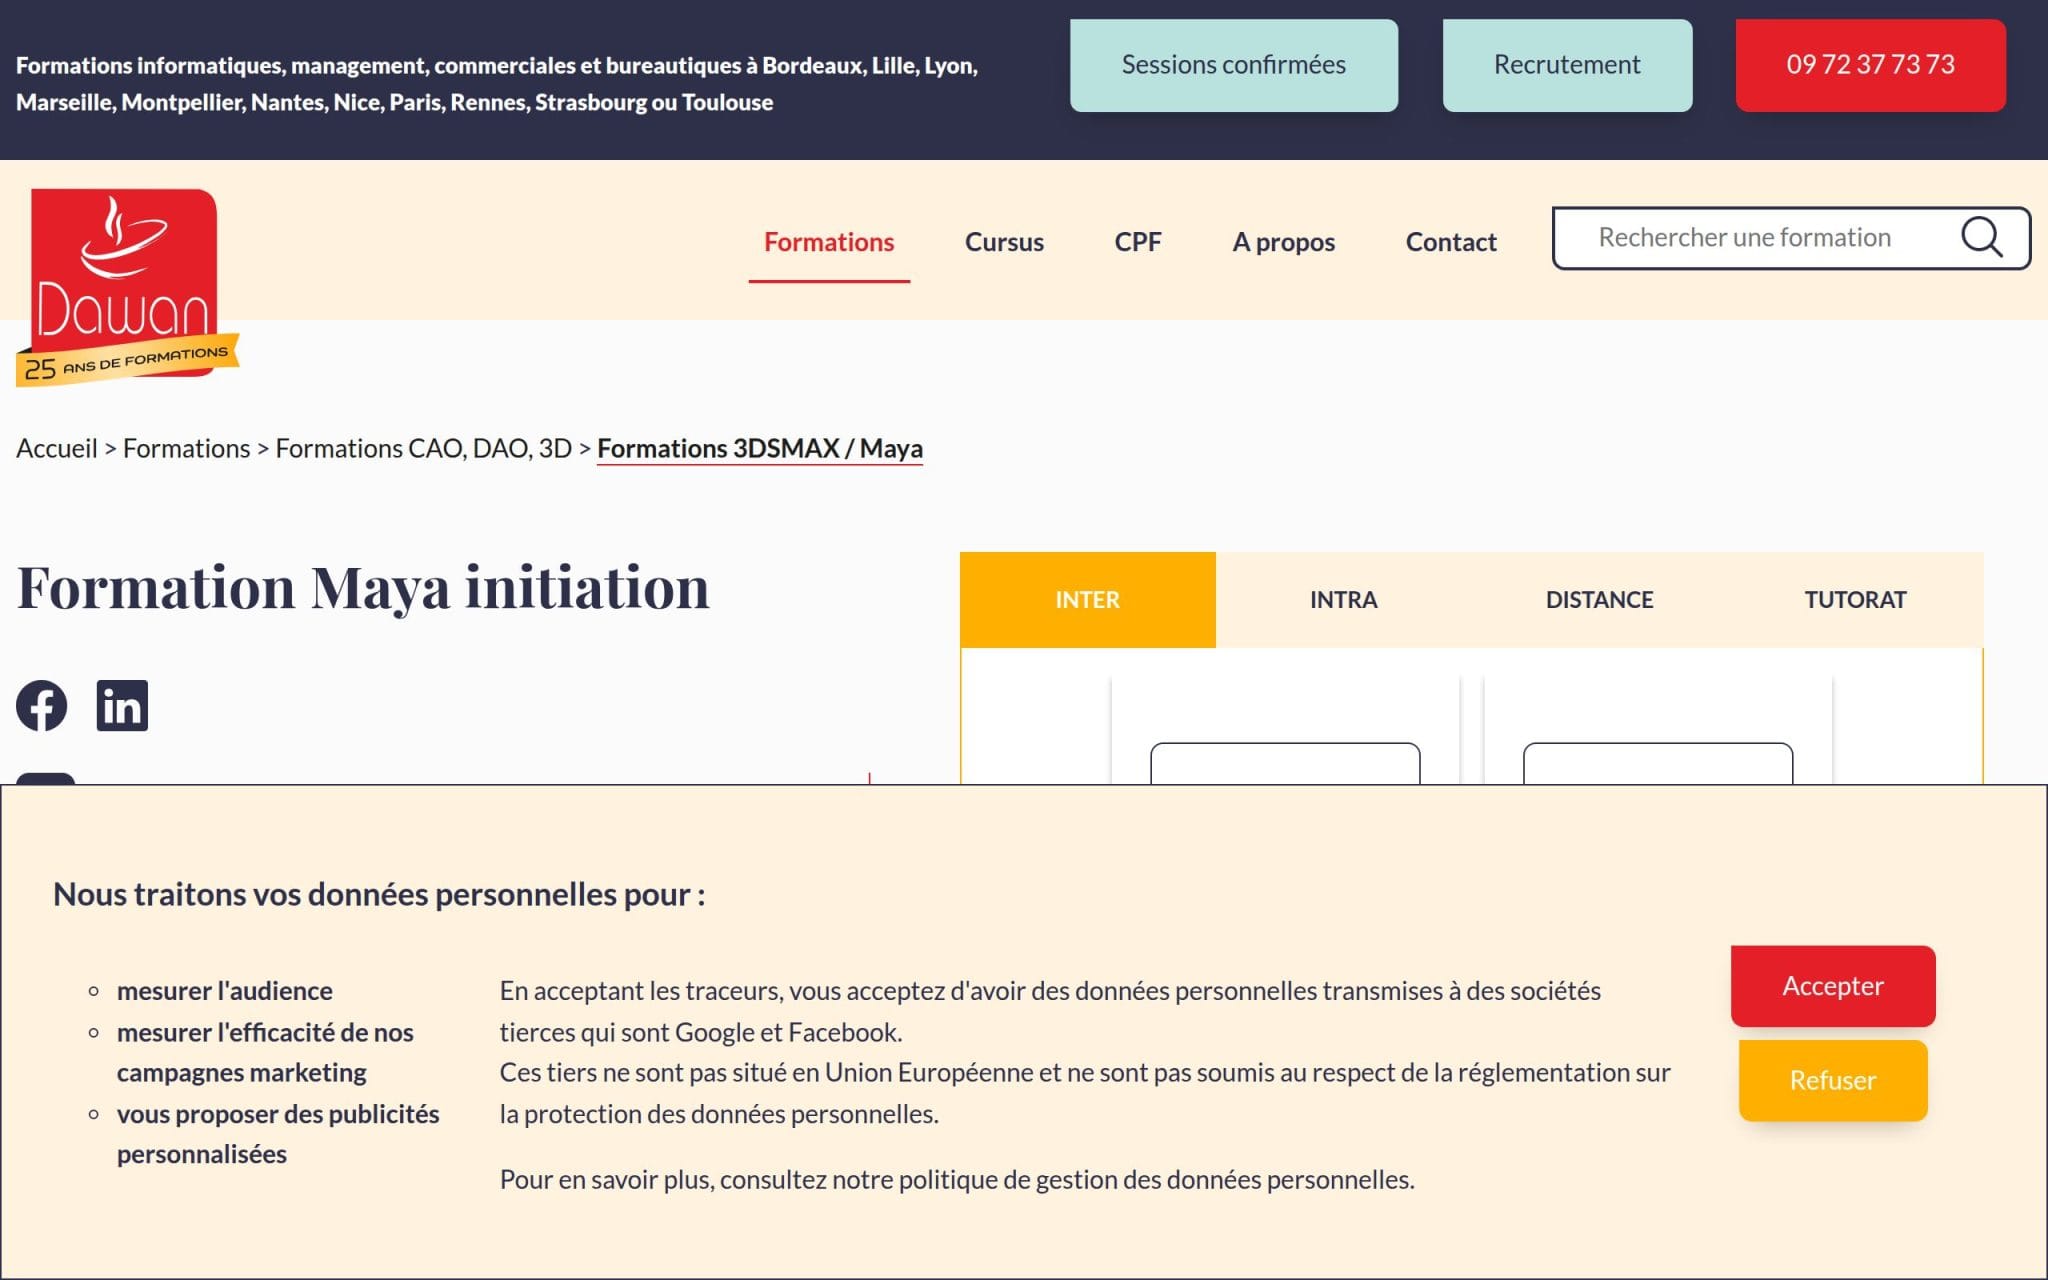Open the Recrutement button

pos(1567,65)
